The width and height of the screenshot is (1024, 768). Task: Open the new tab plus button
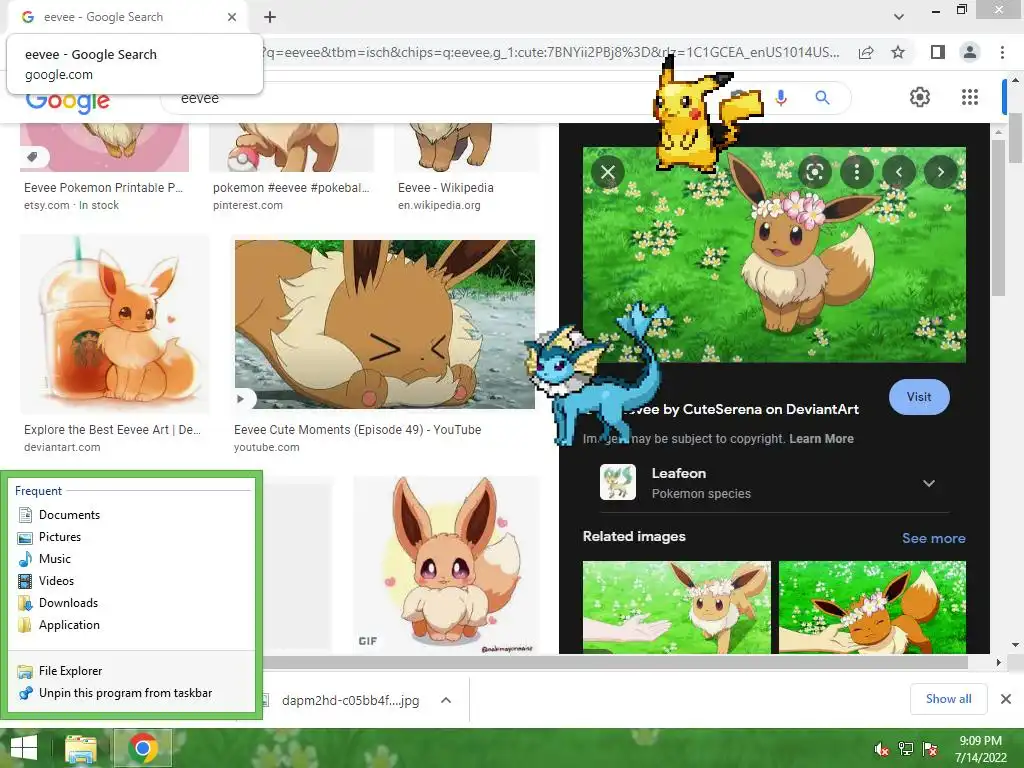click(270, 17)
